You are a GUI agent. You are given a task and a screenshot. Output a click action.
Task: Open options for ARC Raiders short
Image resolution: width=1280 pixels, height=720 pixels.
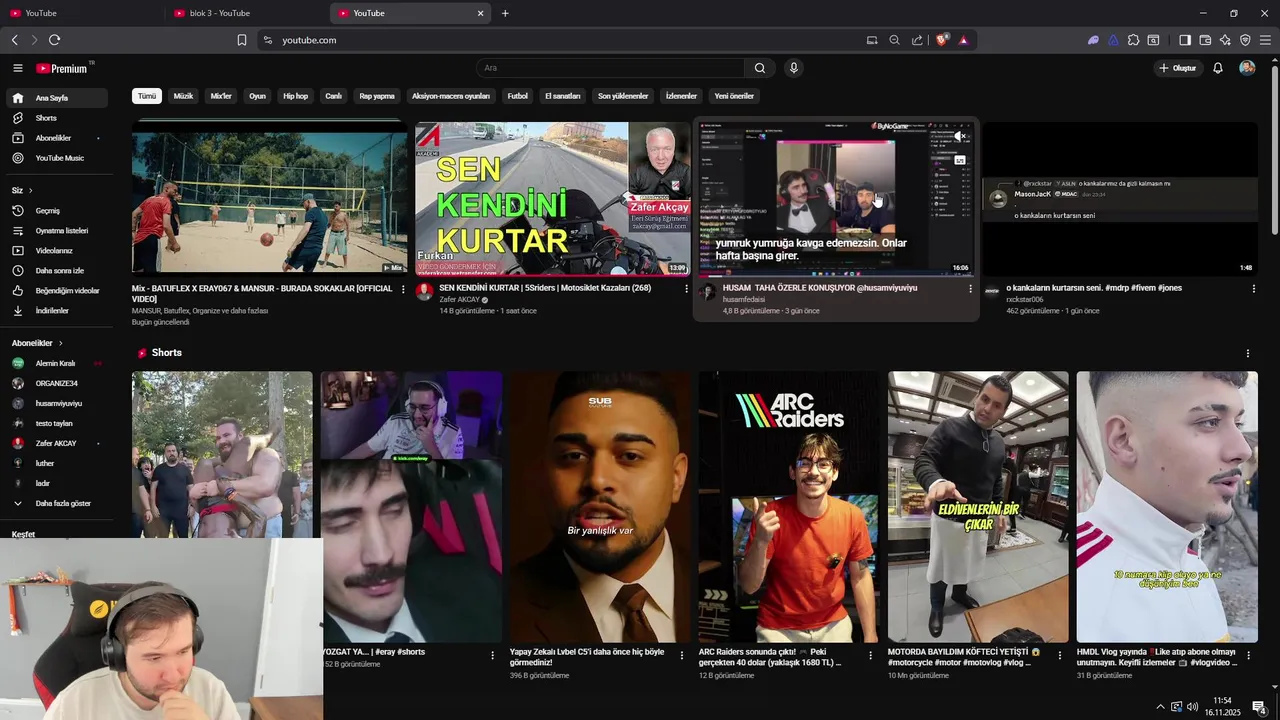click(x=871, y=655)
